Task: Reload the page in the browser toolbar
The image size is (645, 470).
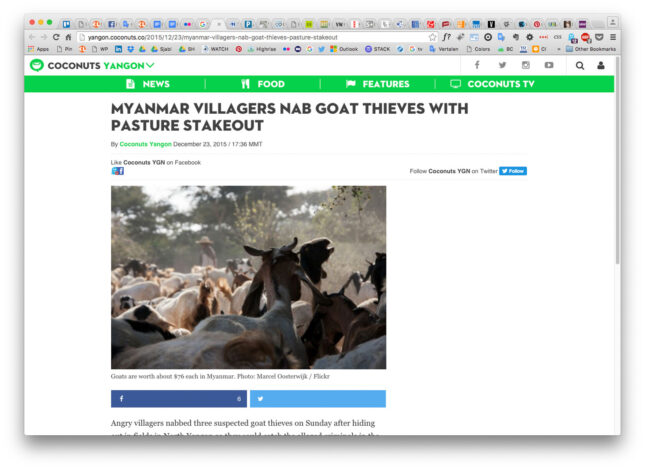Action: pyautogui.click(x=56, y=37)
